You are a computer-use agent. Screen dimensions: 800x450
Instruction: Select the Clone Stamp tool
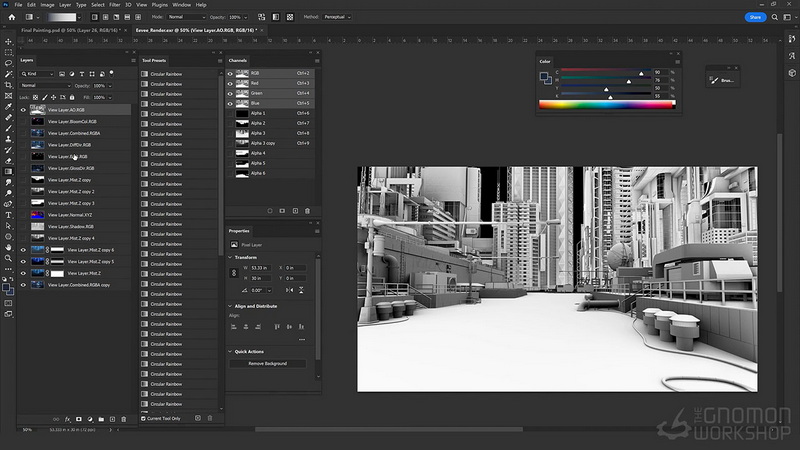8,139
